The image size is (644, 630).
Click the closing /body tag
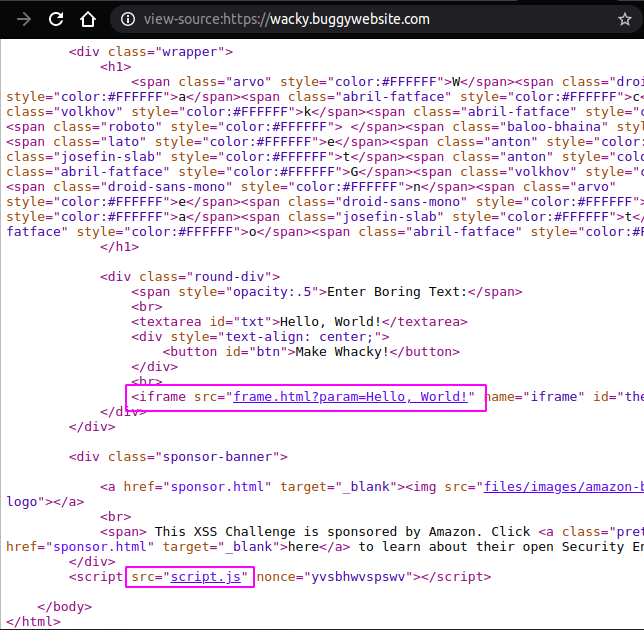click(64, 607)
